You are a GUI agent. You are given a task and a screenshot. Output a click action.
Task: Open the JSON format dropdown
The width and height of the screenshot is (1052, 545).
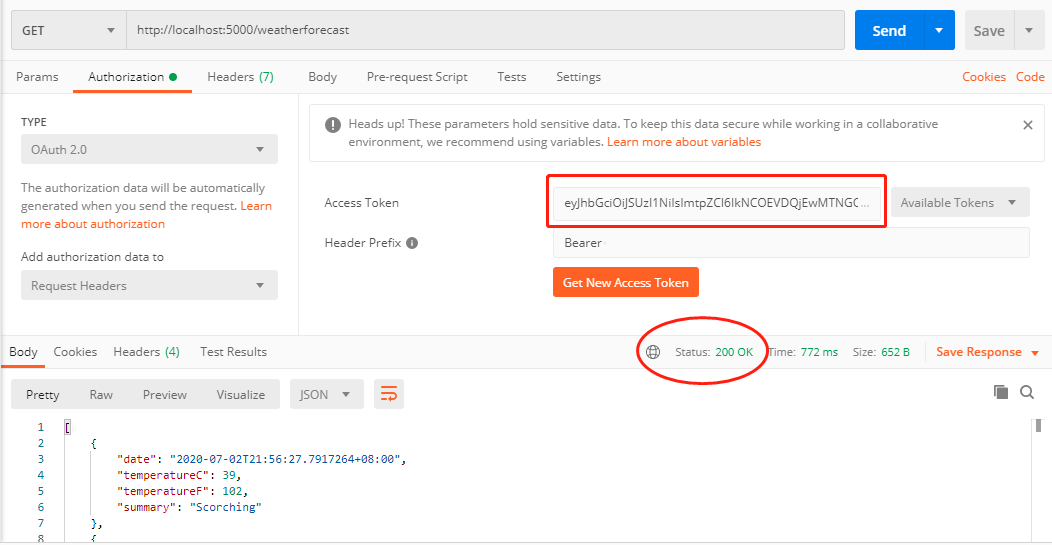point(327,395)
